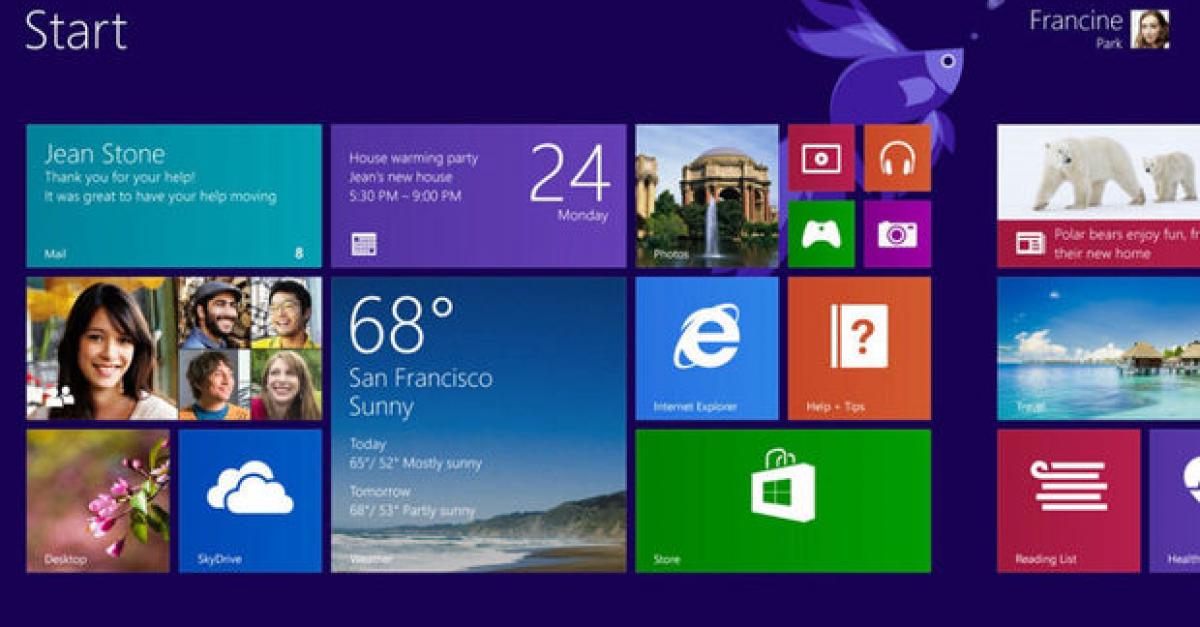
Task: Click the 68° temperature reading
Action: point(402,326)
